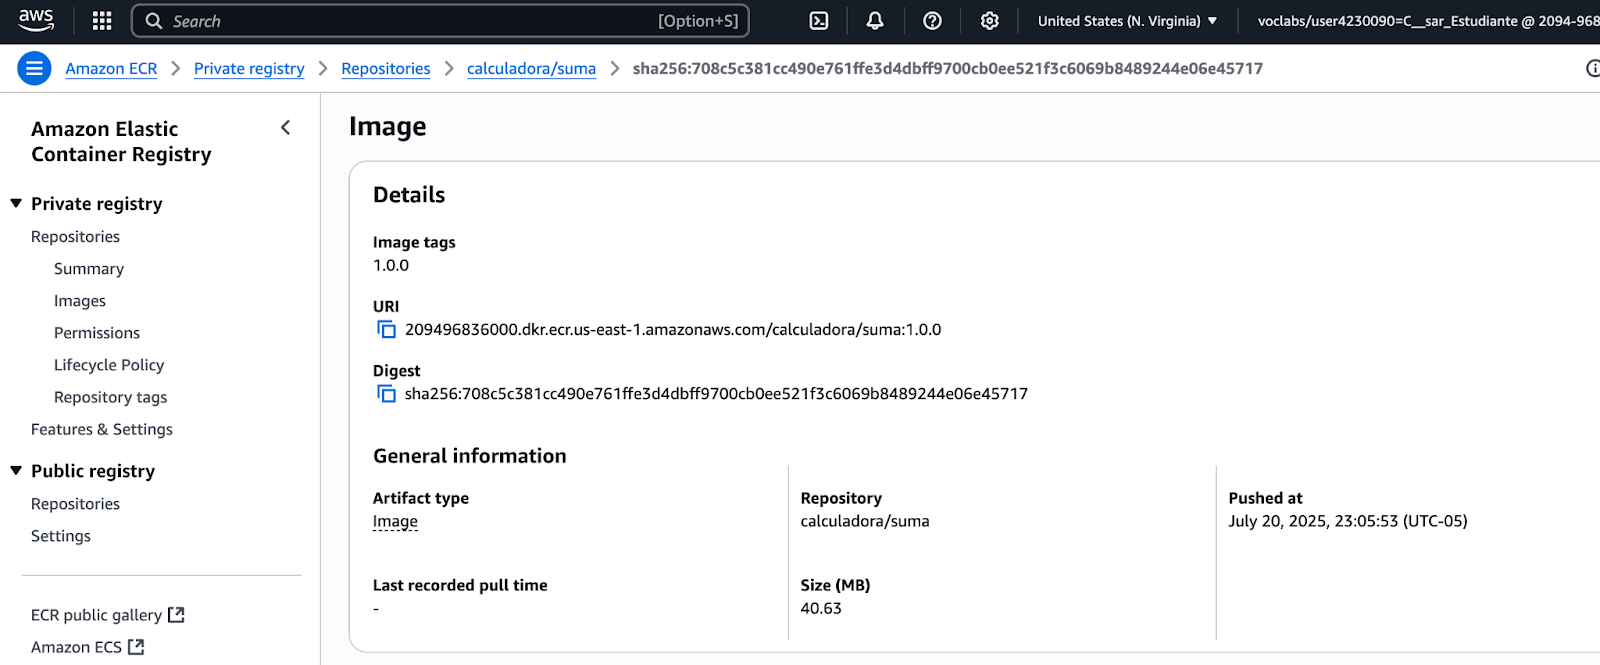Open Repository tags in the sidebar
The width and height of the screenshot is (1600, 665).
(x=110, y=396)
